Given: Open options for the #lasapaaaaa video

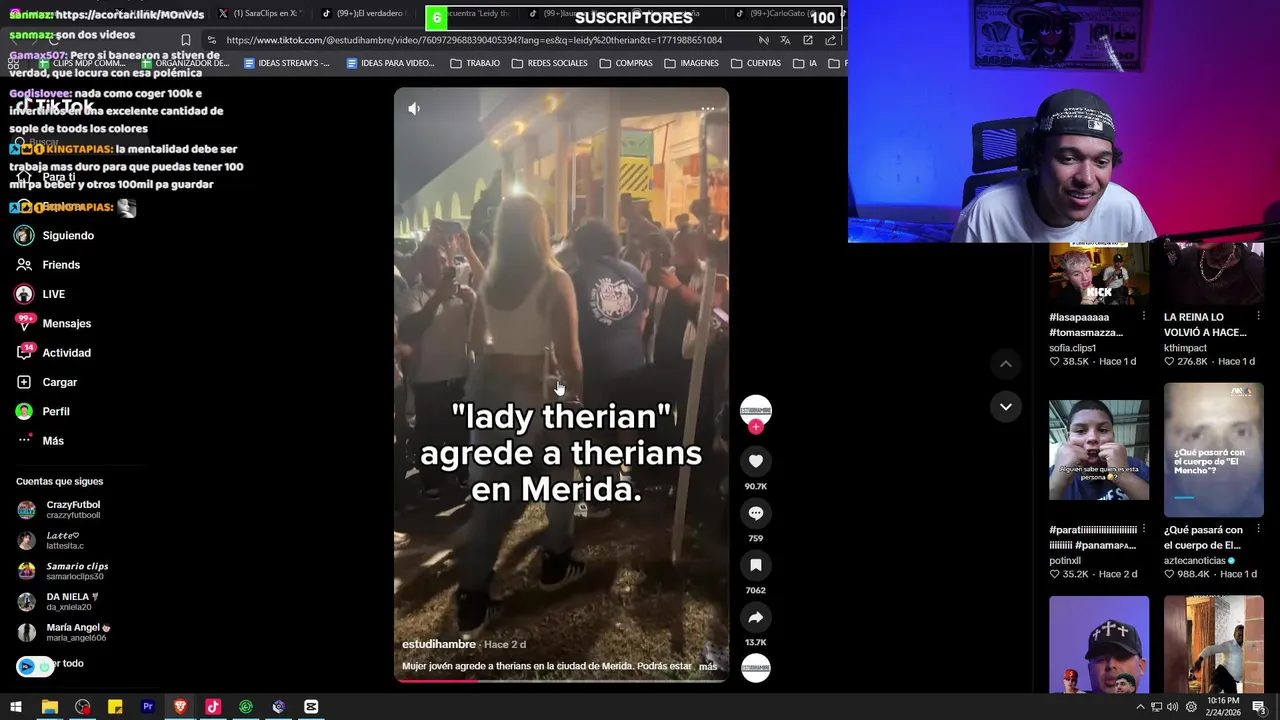Looking at the screenshot, I should 1144,316.
